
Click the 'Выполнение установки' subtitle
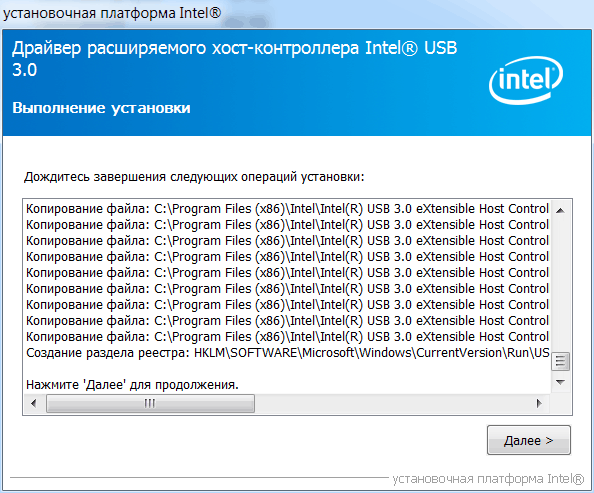click(x=101, y=108)
